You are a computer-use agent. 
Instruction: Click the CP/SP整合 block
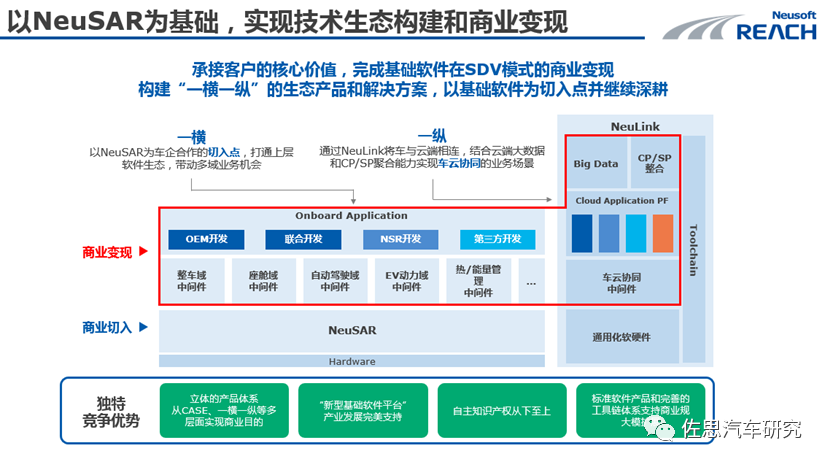[654, 163]
